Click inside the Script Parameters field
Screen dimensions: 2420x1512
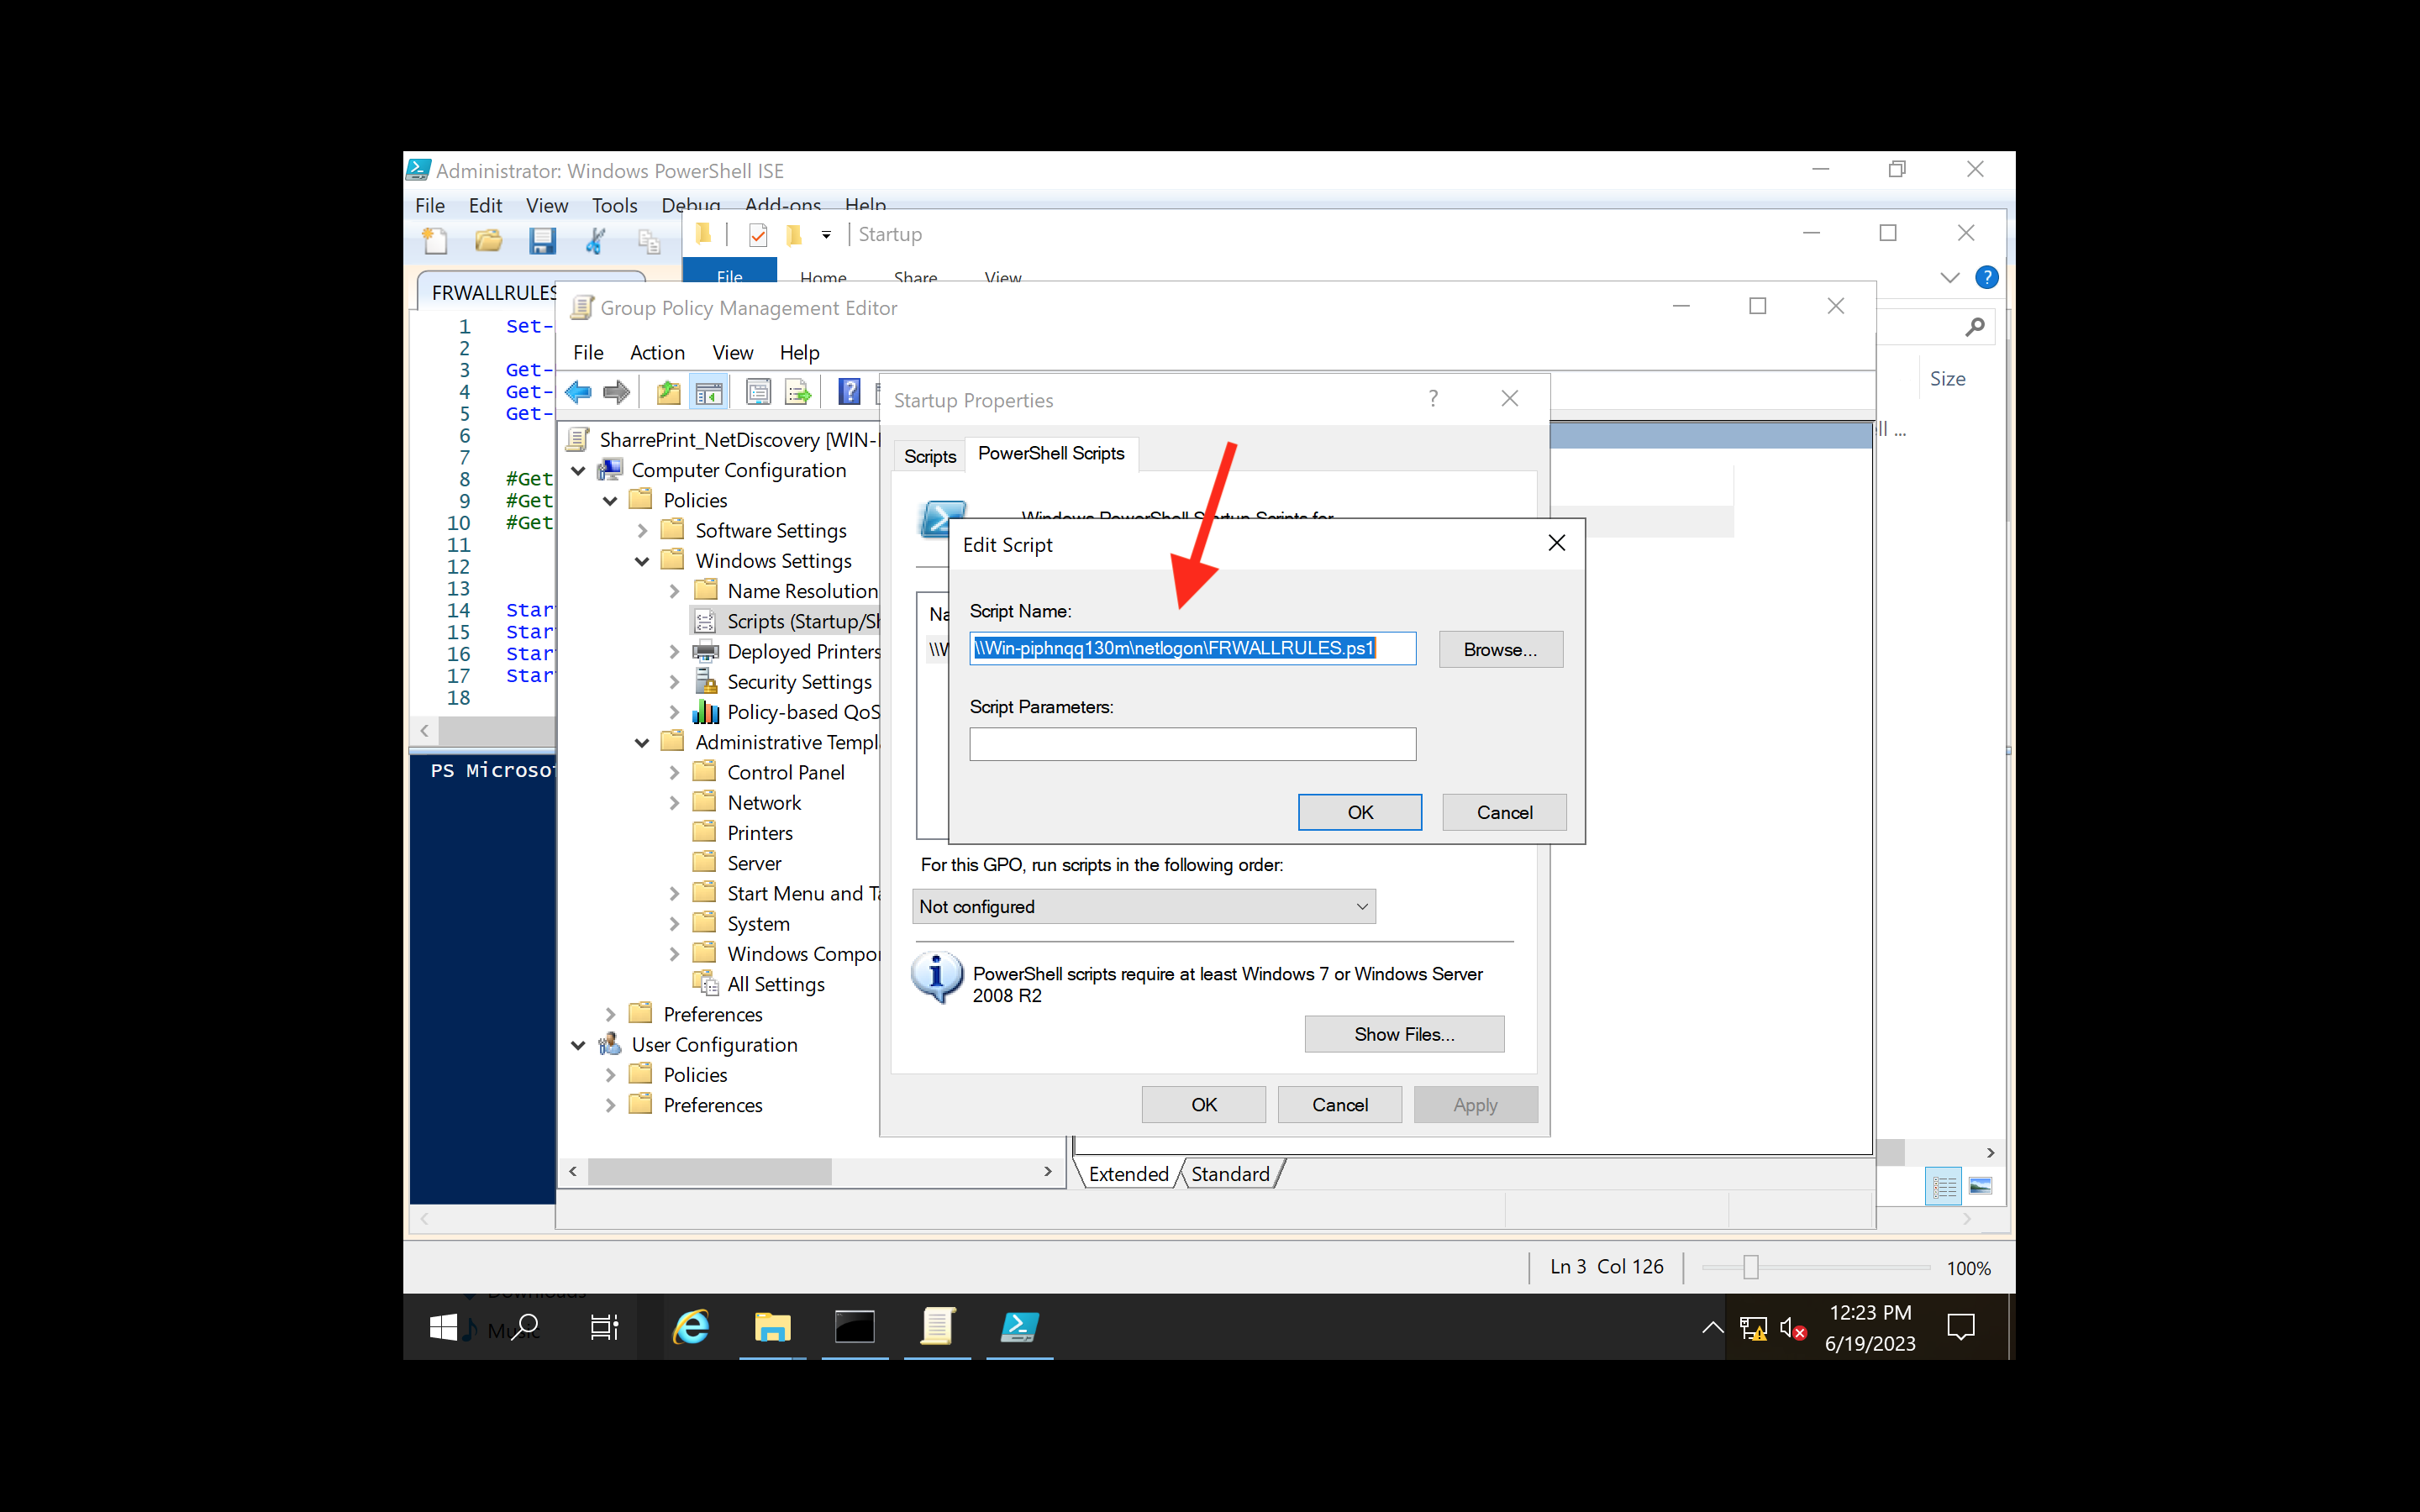[1191, 743]
